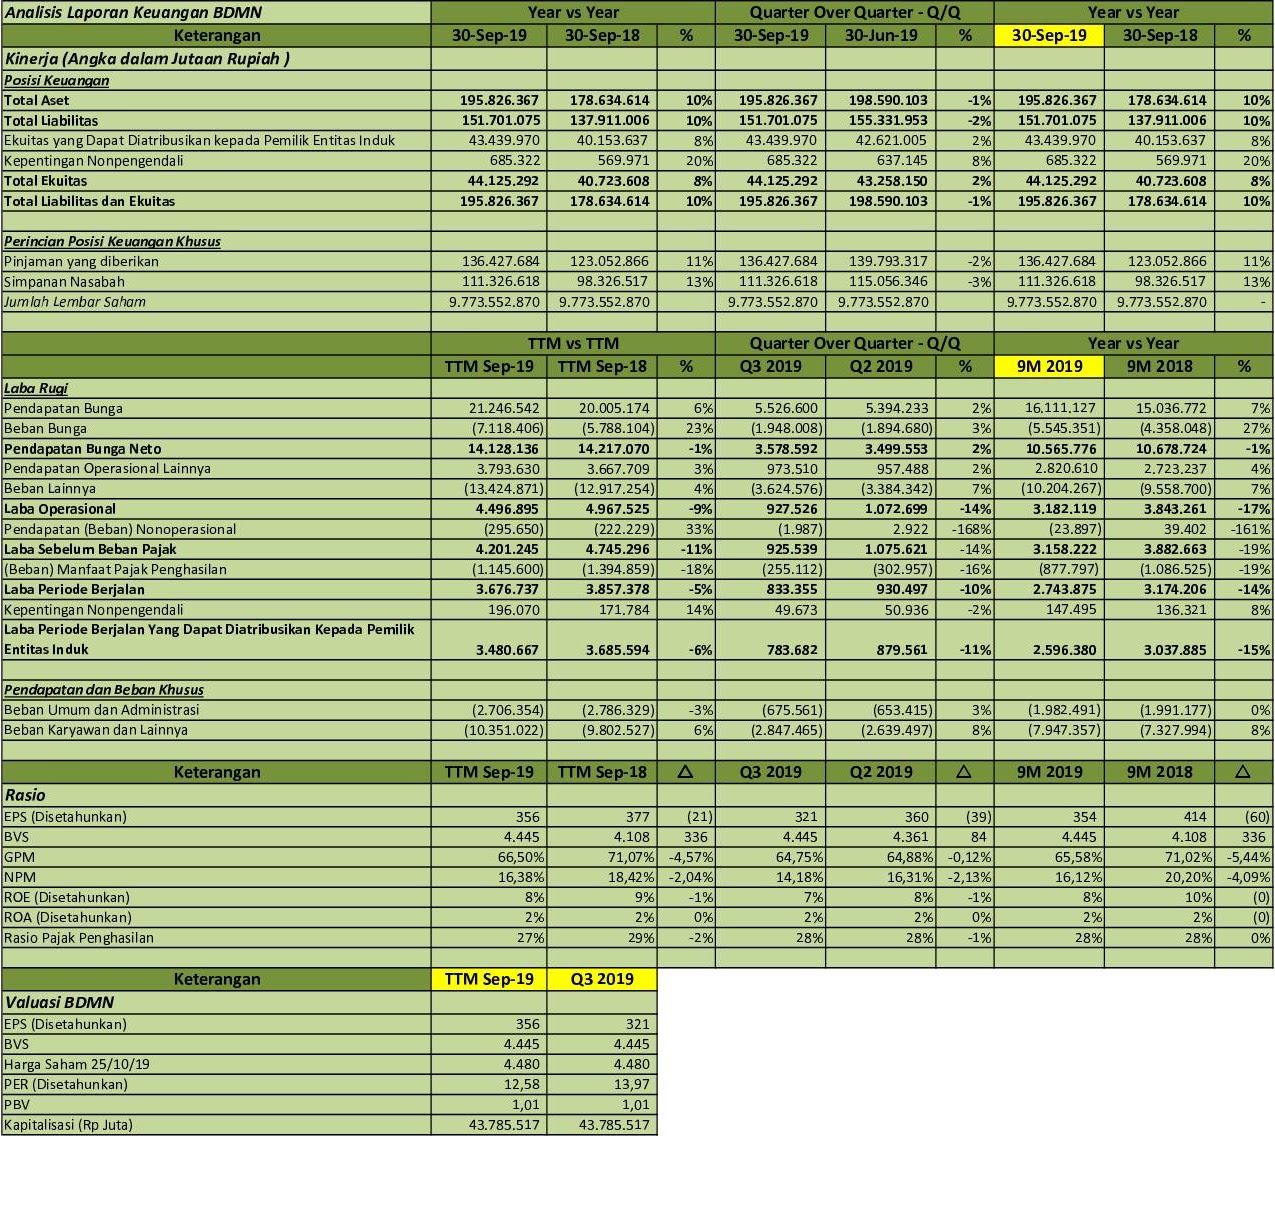Click the yellow 'Q3 2019' valuation header
This screenshot has height=1217, width=1275.
602,979
